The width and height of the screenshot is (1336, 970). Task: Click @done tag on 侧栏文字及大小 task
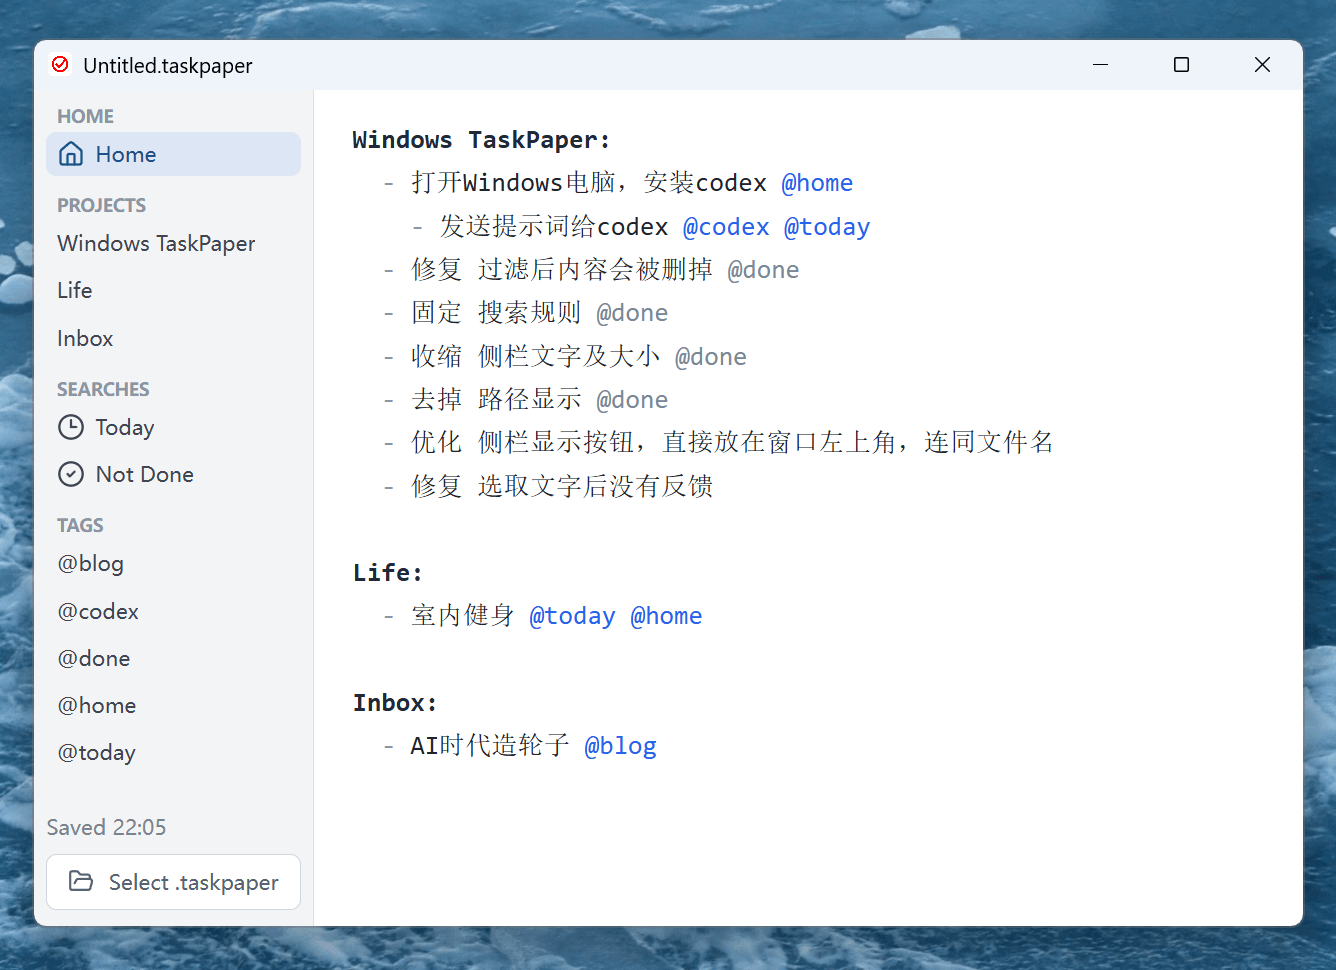[711, 357]
